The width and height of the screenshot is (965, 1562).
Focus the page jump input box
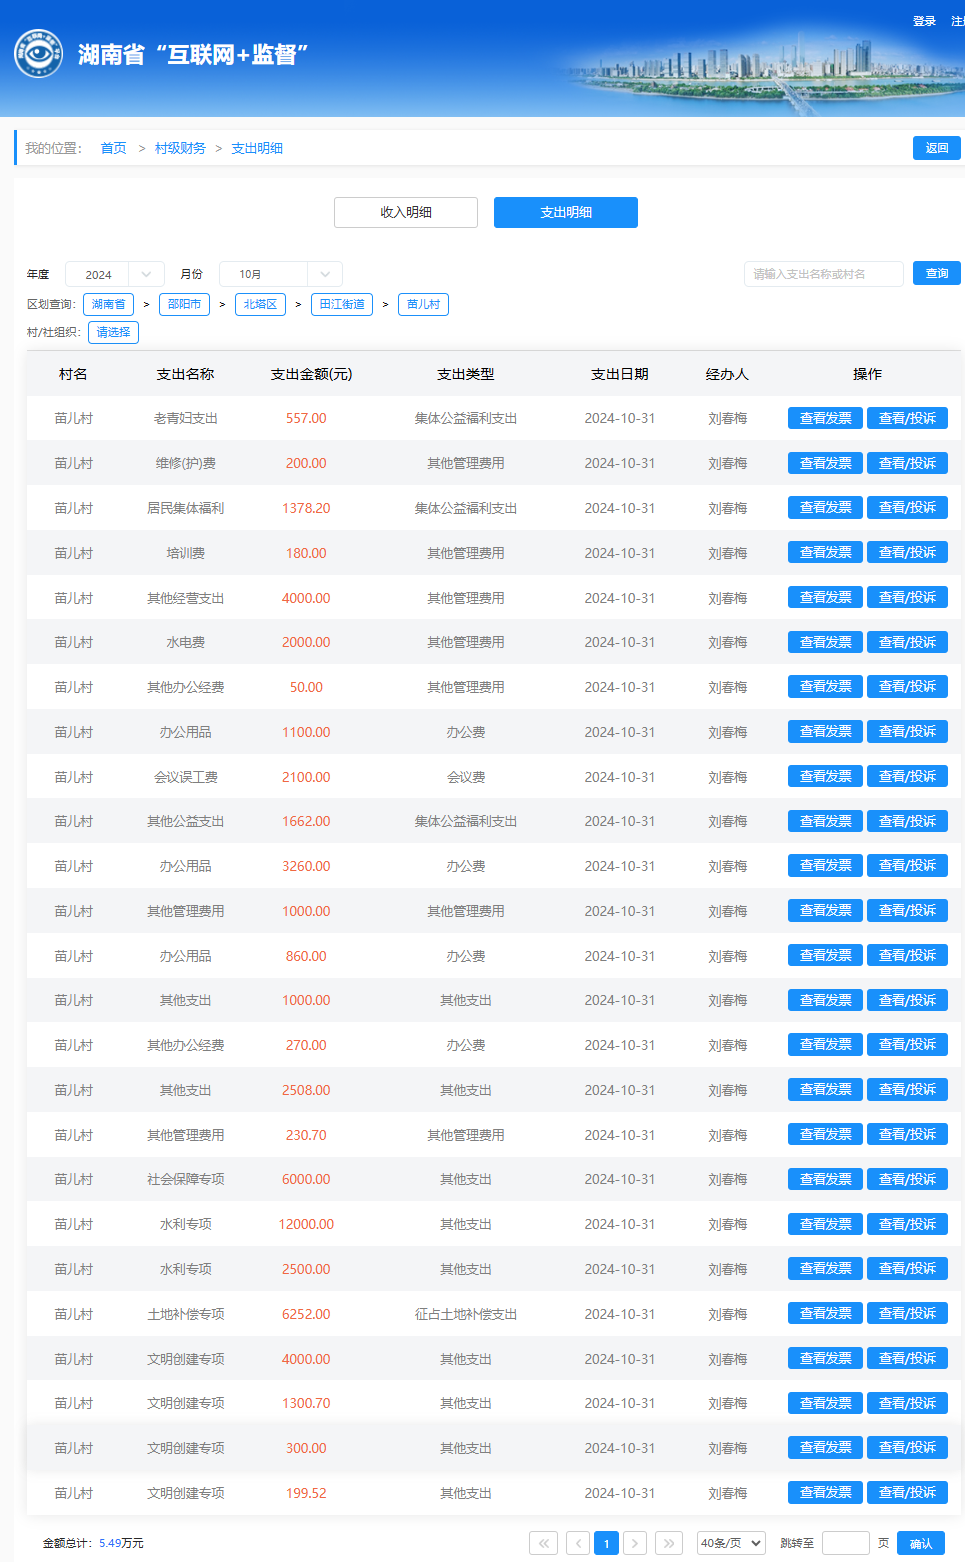[x=845, y=1543]
